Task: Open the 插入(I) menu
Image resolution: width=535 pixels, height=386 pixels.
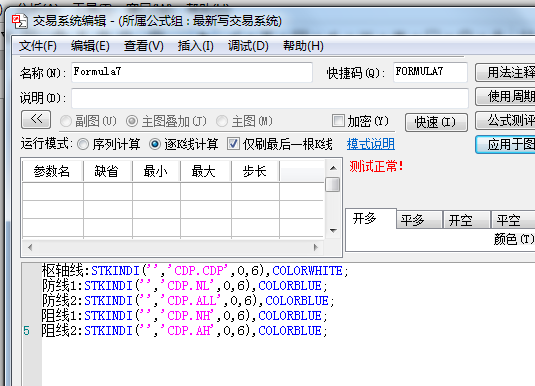Action: click(x=196, y=46)
